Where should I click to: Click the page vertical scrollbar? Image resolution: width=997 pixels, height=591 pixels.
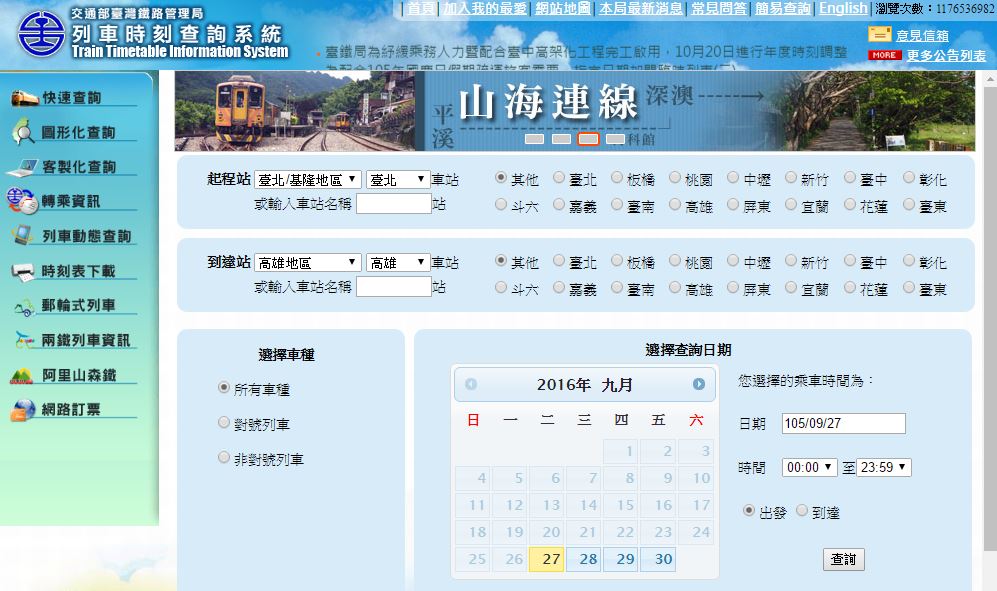[990, 318]
